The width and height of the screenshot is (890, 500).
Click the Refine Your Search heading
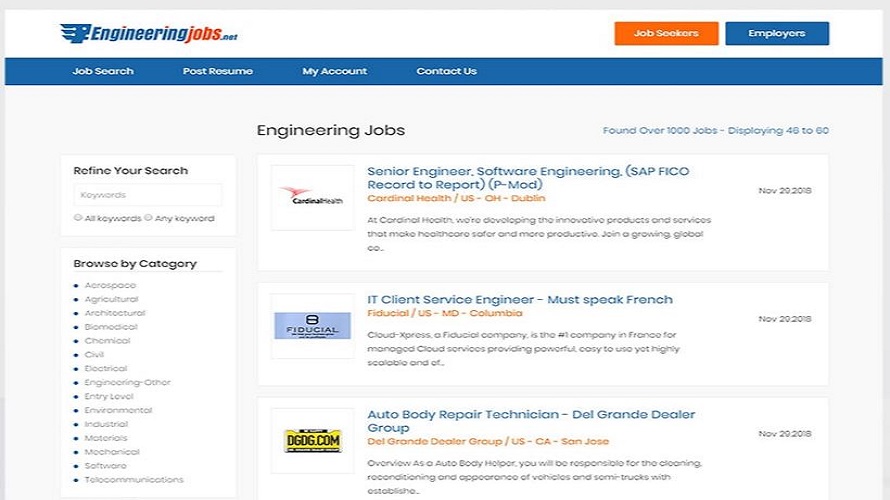(131, 171)
